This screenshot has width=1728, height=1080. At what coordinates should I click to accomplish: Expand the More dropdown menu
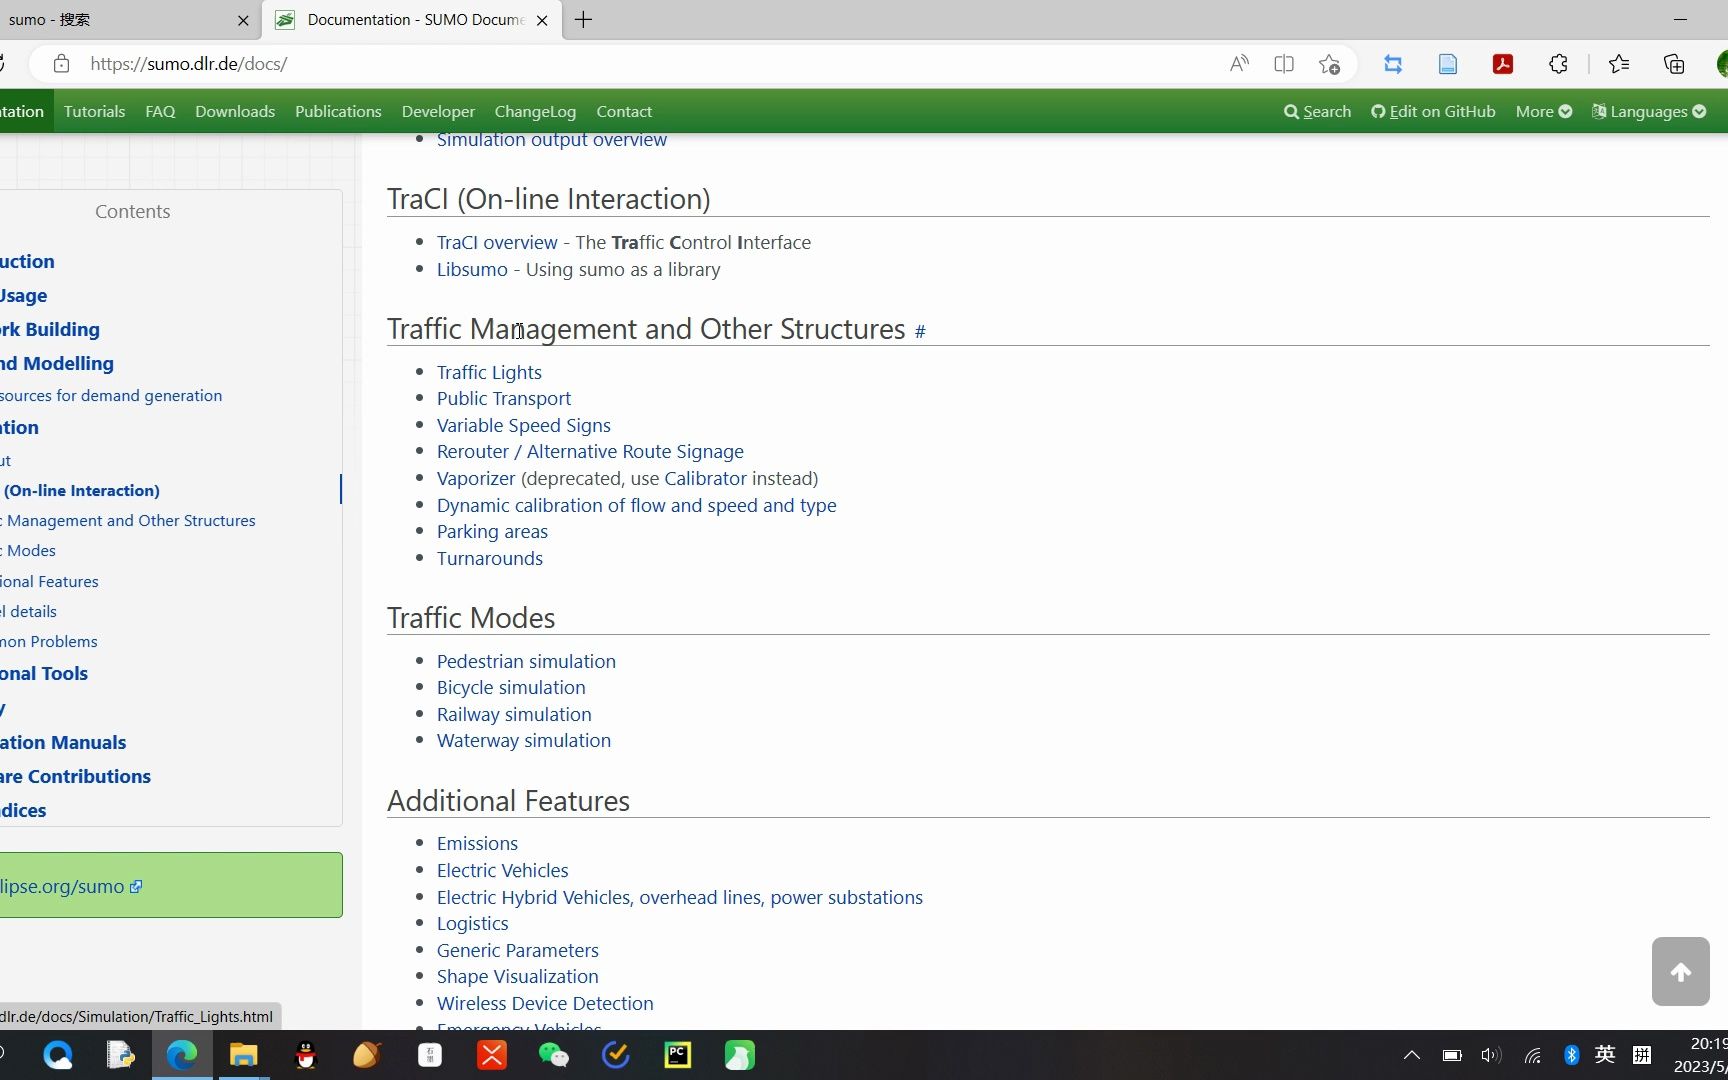click(1544, 111)
